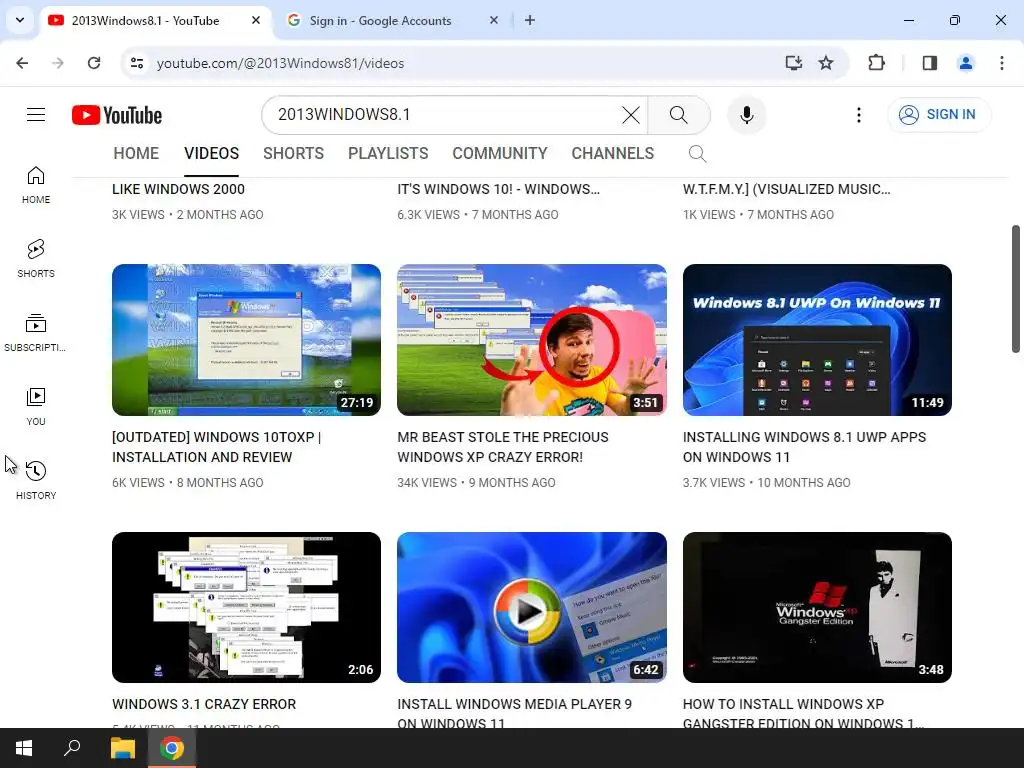This screenshot has width=1024, height=768.
Task: Click the Chrome taskbar icon
Action: [172, 748]
